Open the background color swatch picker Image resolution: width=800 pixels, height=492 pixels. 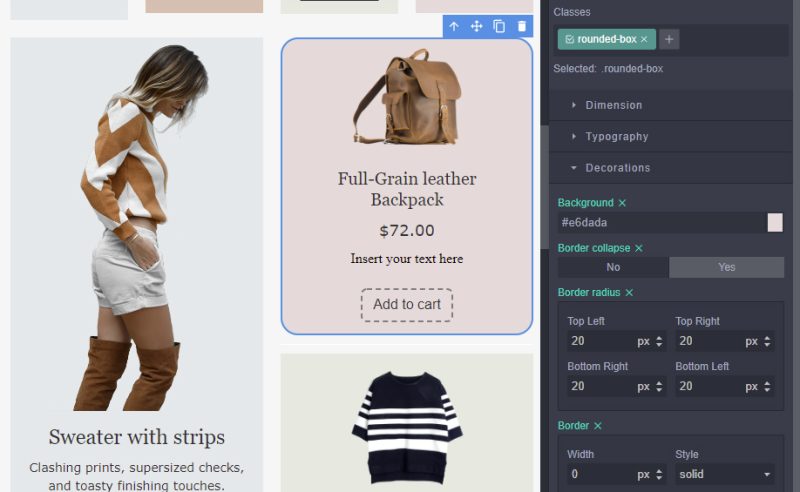tap(774, 223)
